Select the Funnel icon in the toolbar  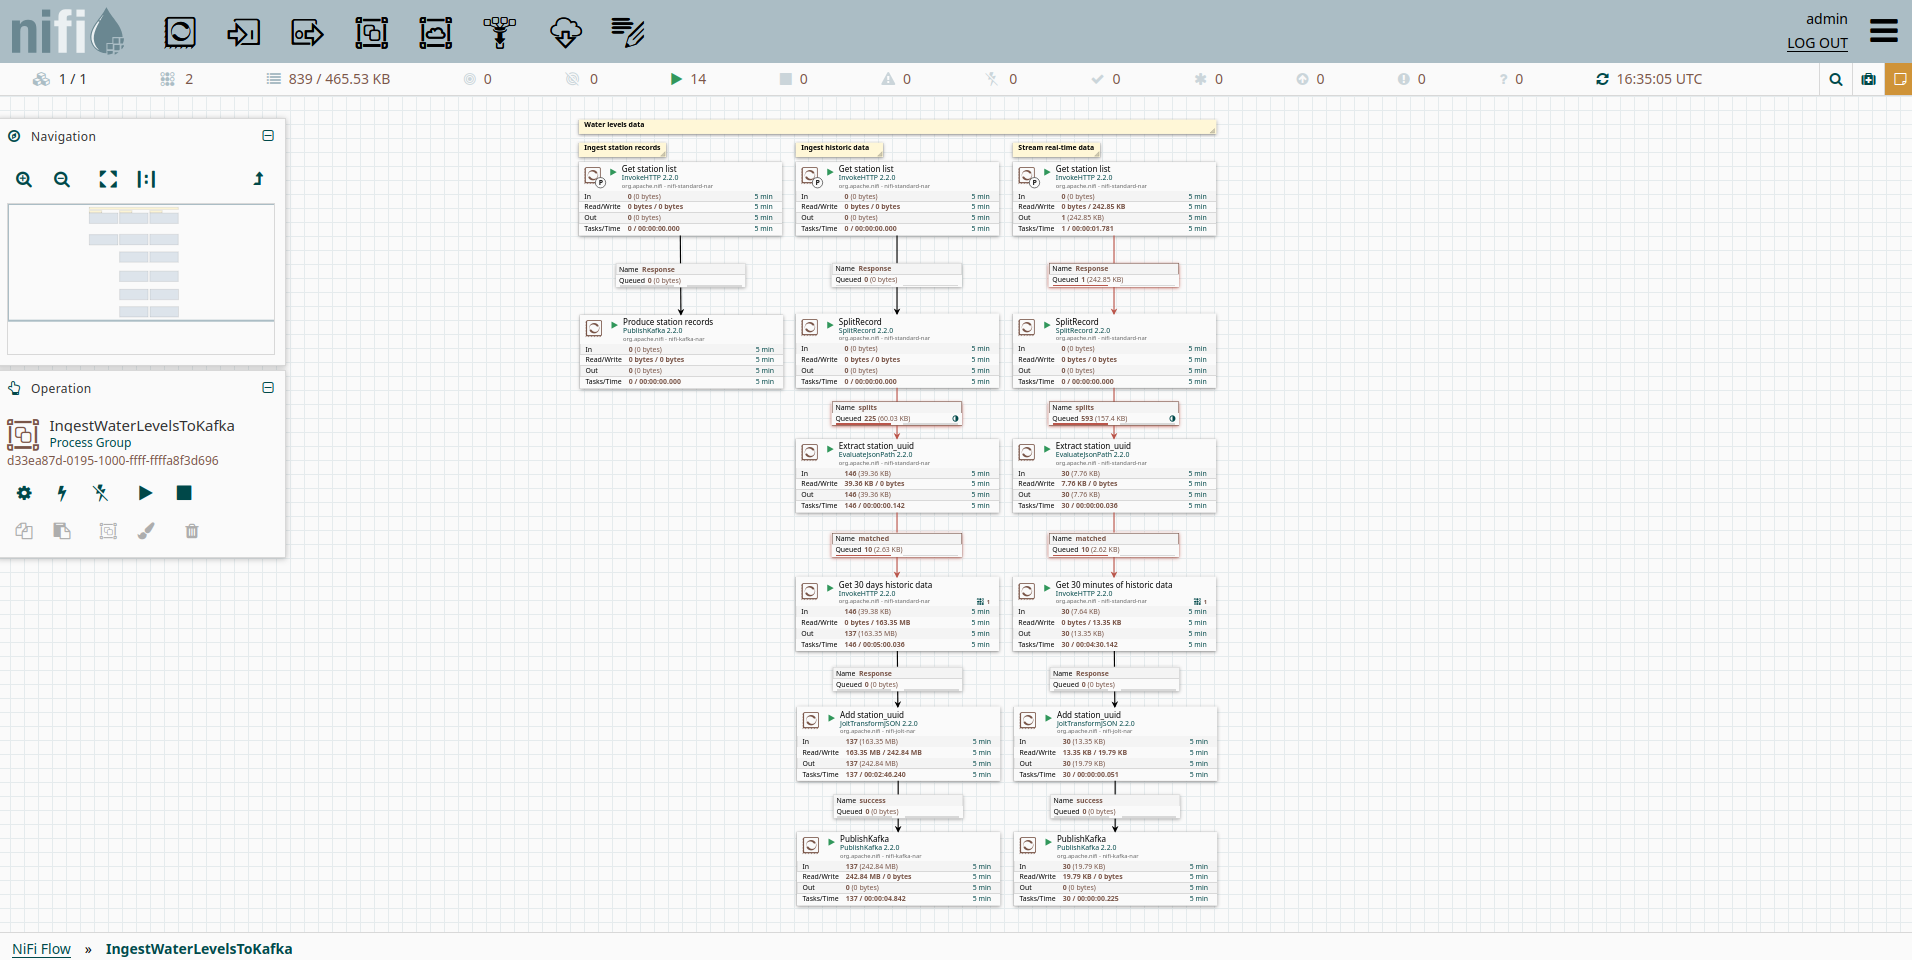pos(500,33)
